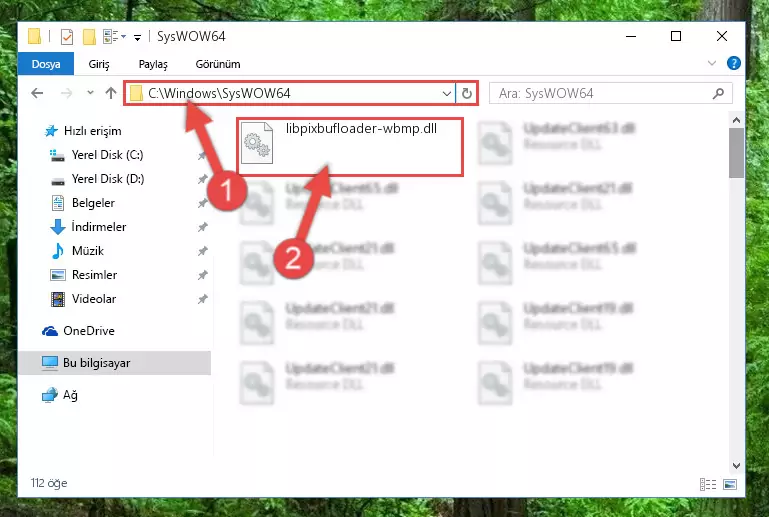The image size is (769, 517).
Task: Click the libpixbufloader-wbmp.dll file name
Action: 361,129
